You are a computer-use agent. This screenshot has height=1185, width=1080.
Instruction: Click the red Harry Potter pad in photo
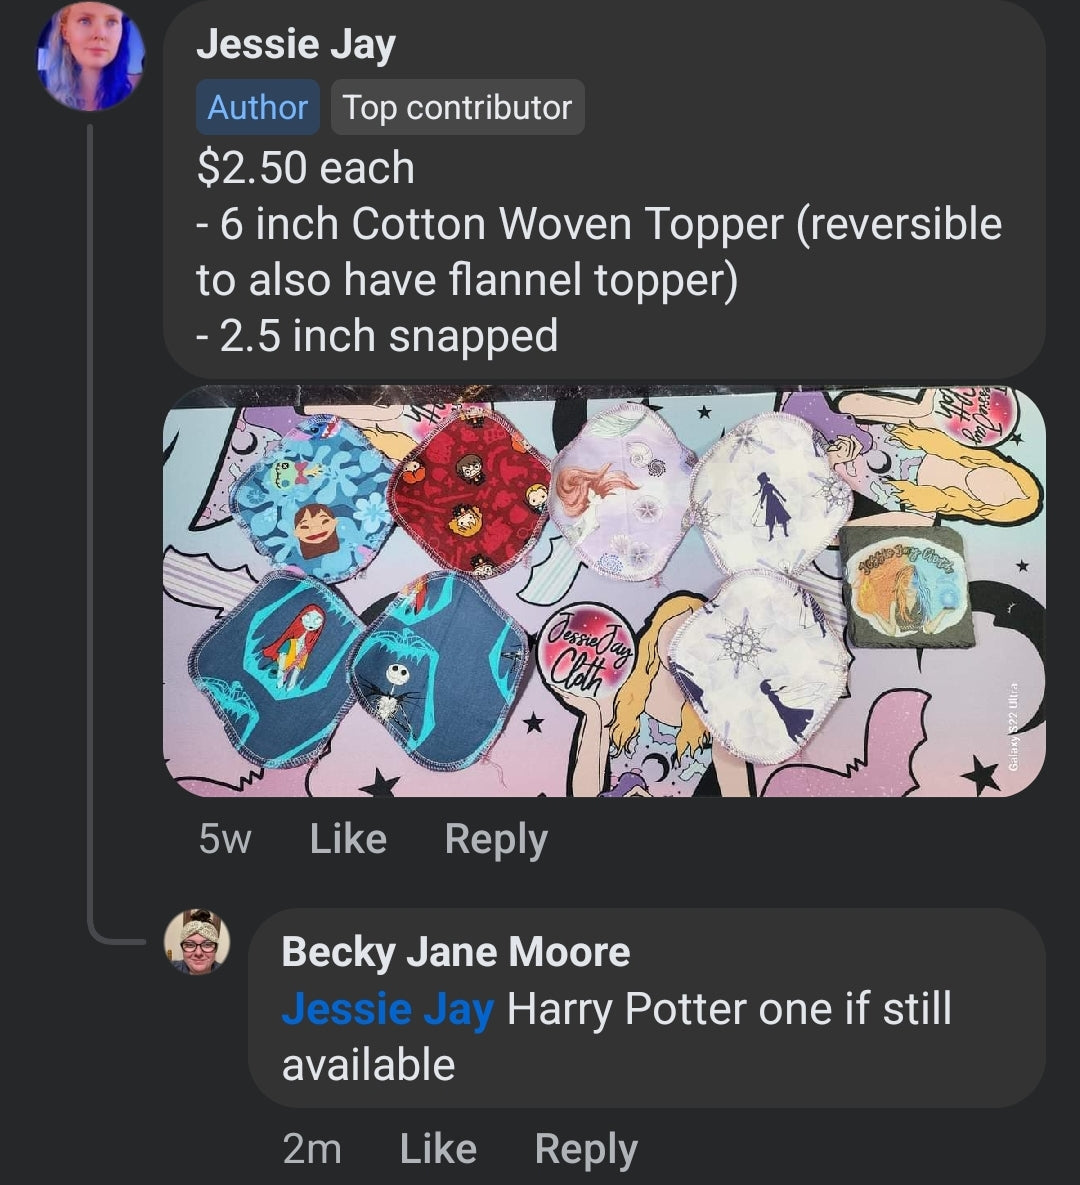(468, 490)
